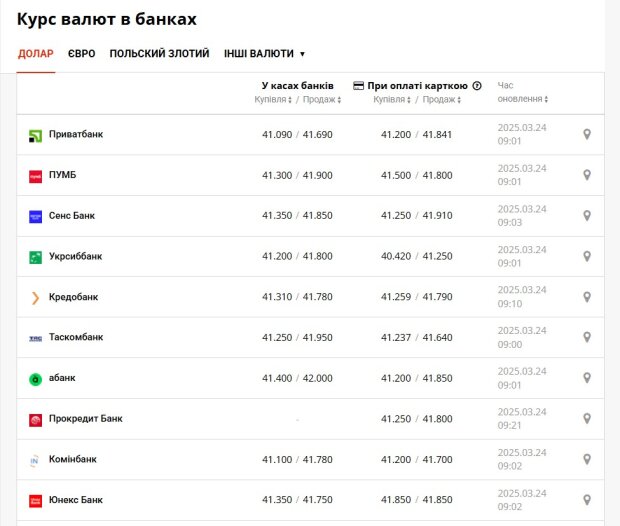Select the ДОЛАР tab
This screenshot has height=526, width=620.
(36, 53)
